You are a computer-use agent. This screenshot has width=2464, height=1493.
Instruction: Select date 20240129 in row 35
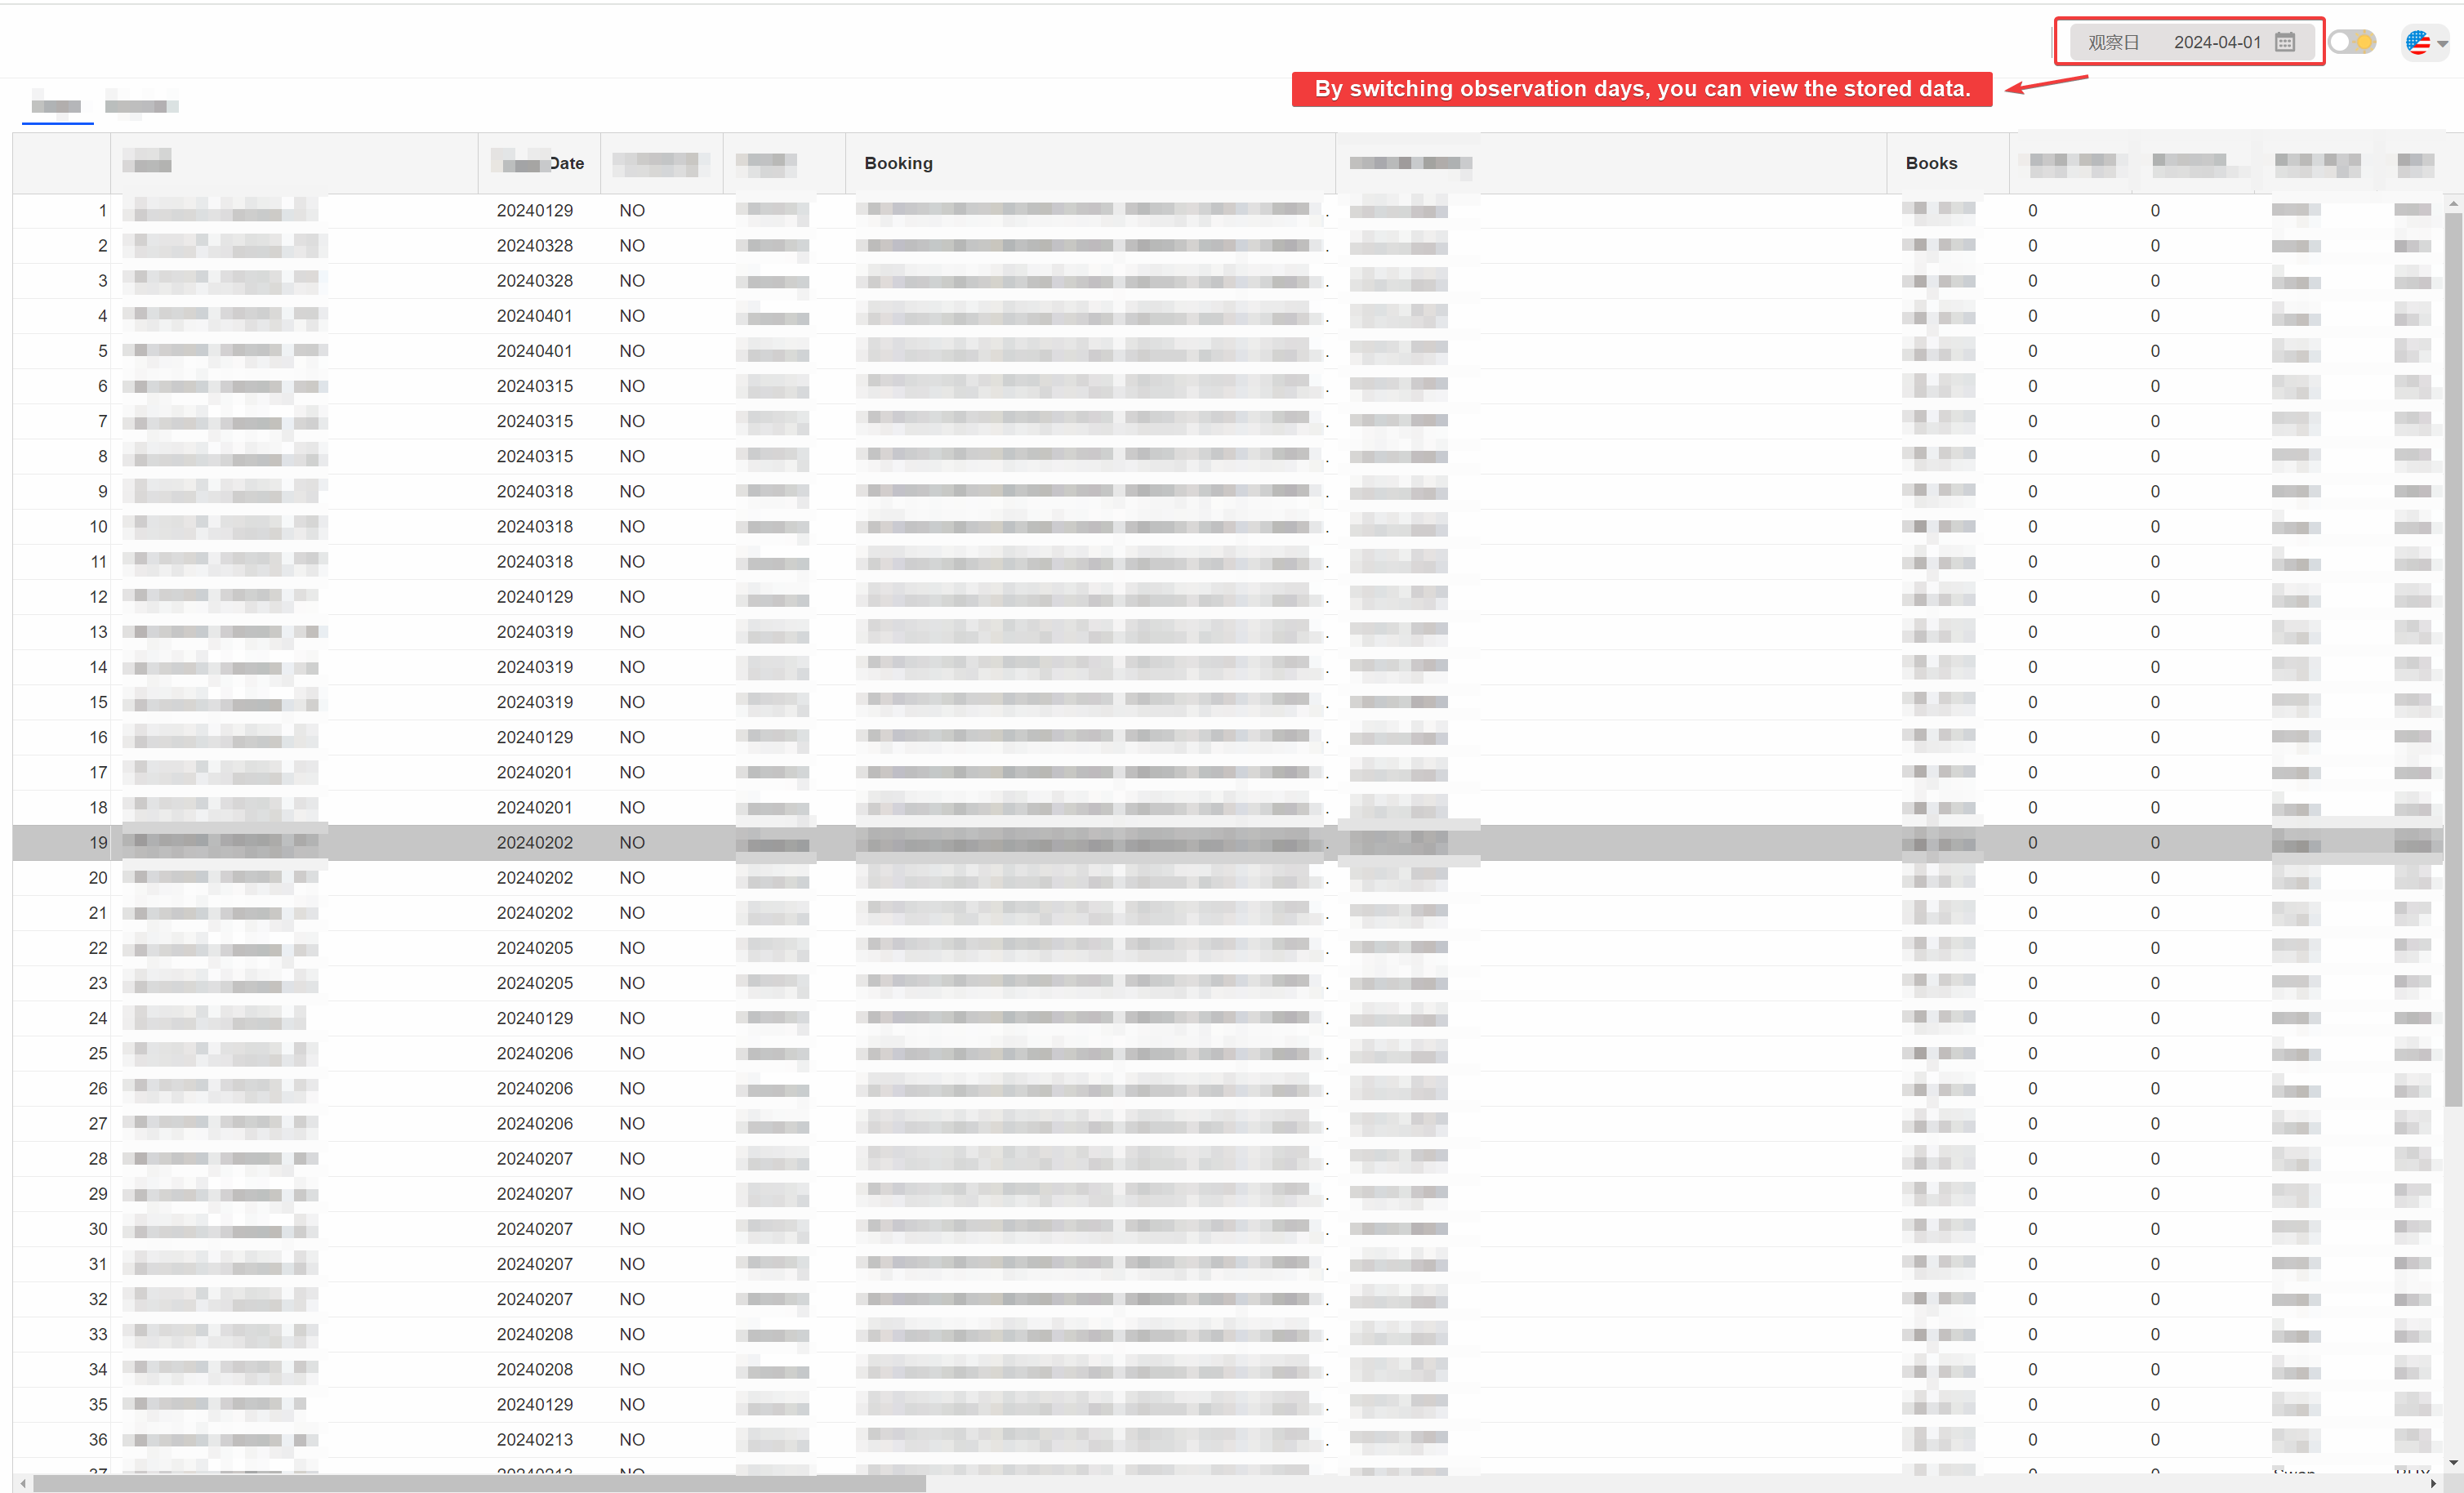pyautogui.click(x=535, y=1405)
